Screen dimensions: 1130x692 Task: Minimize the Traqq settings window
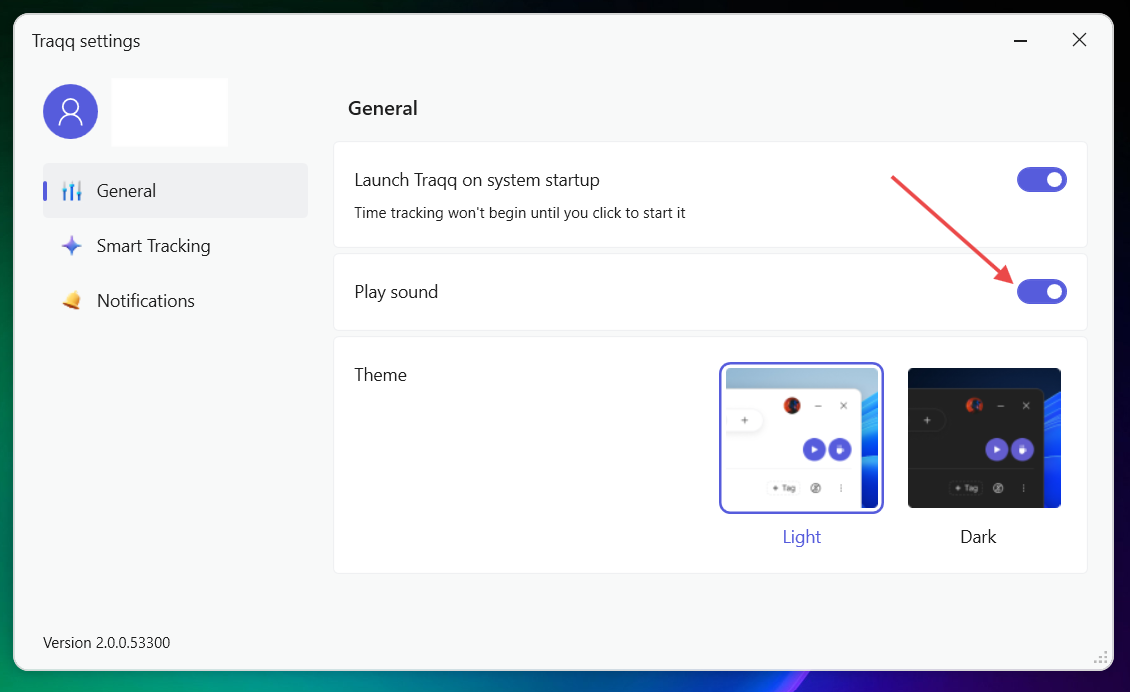(x=1020, y=40)
